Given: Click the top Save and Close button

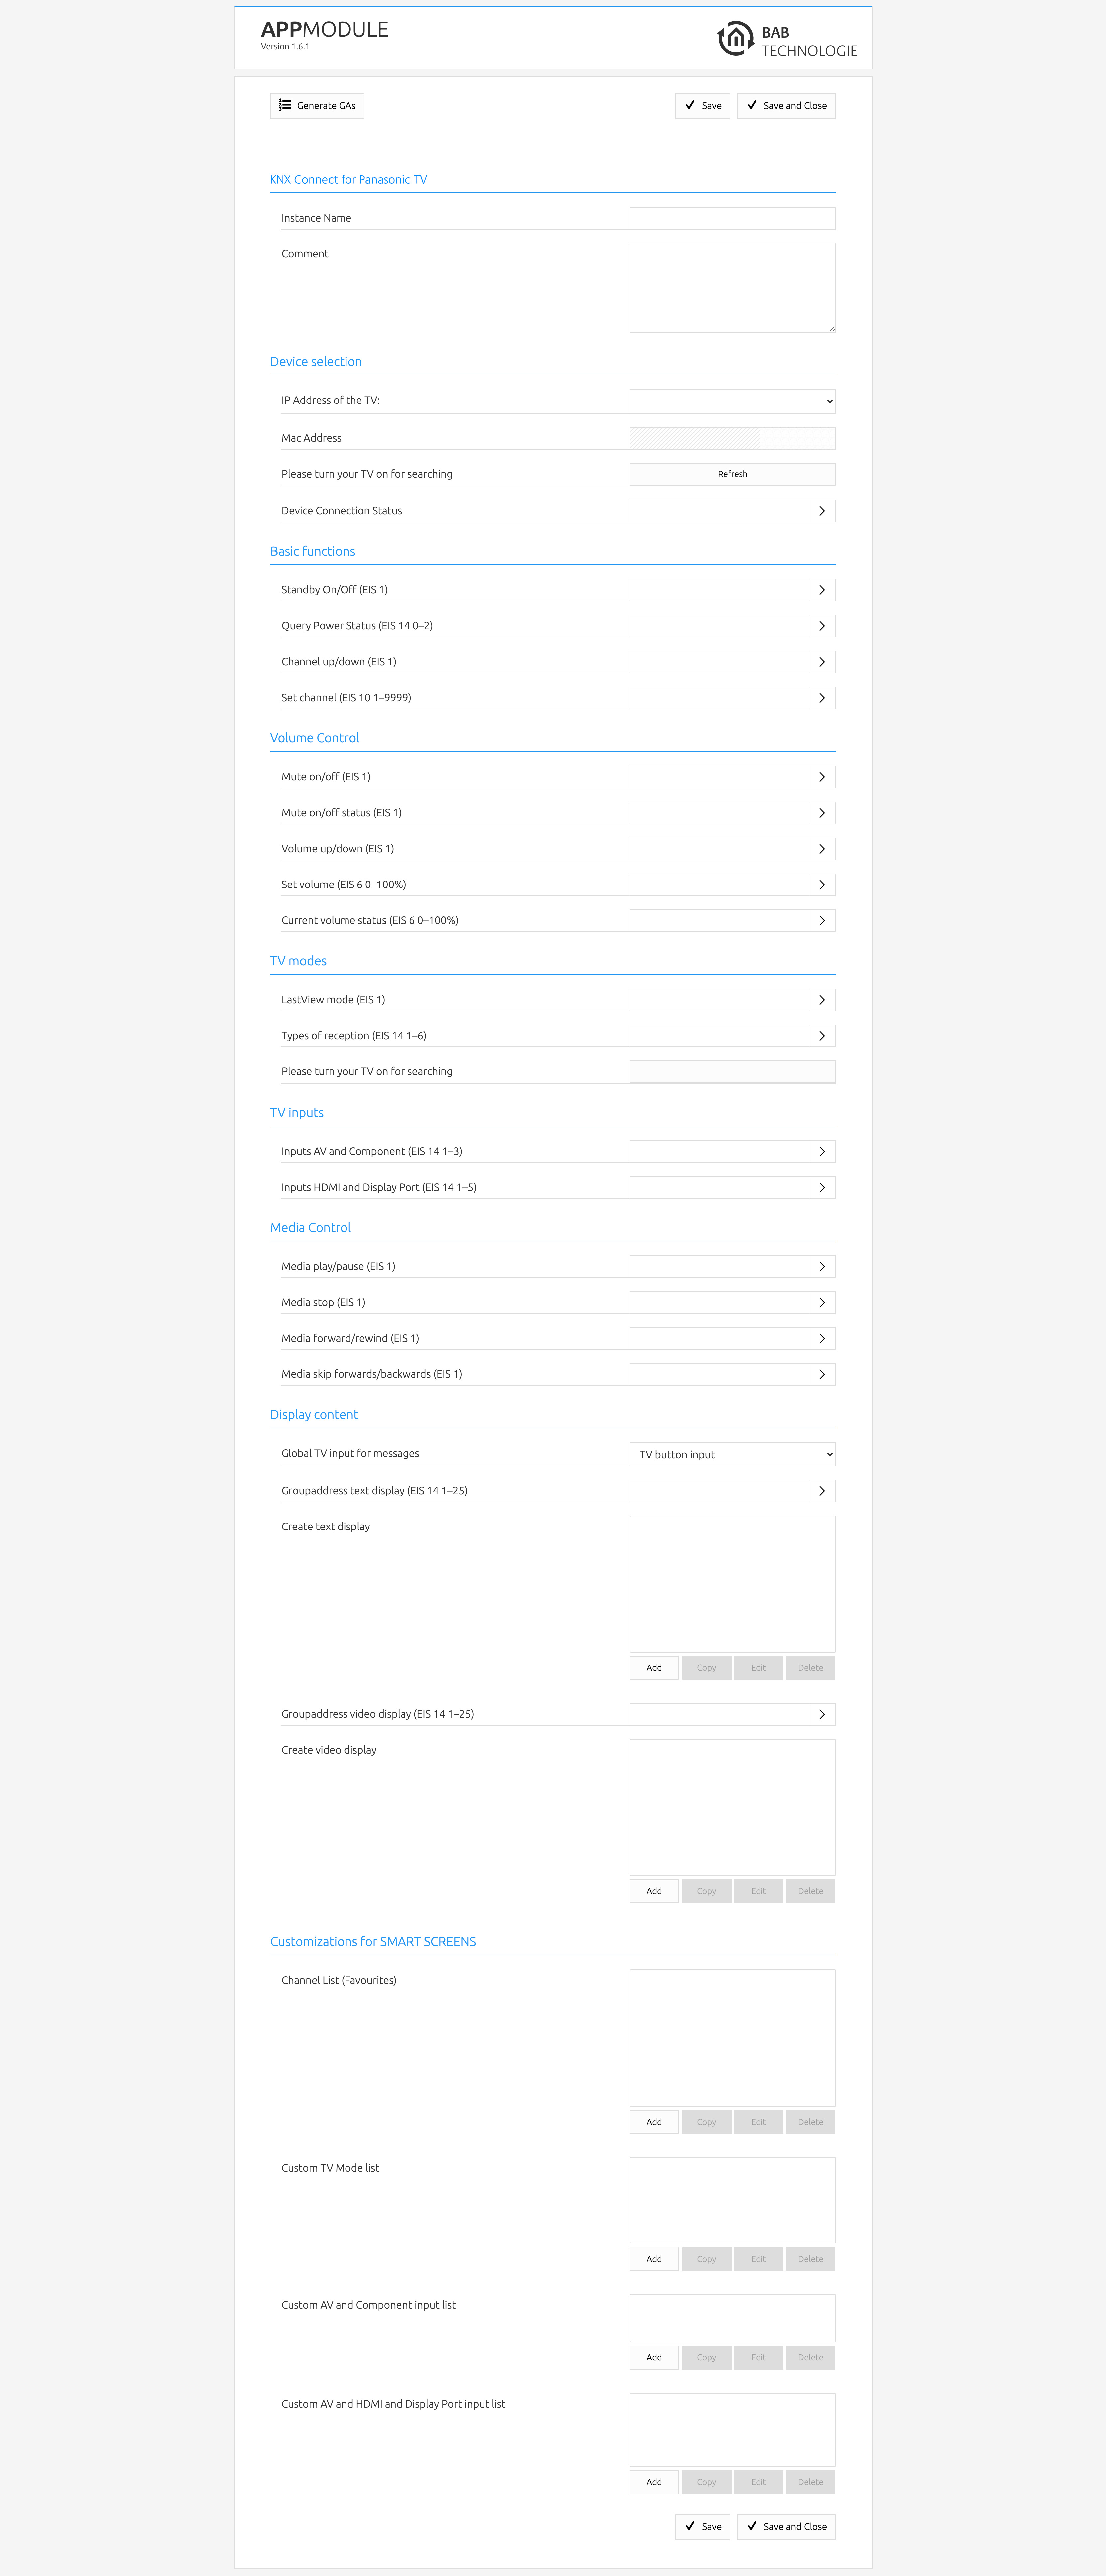Looking at the screenshot, I should click(786, 106).
